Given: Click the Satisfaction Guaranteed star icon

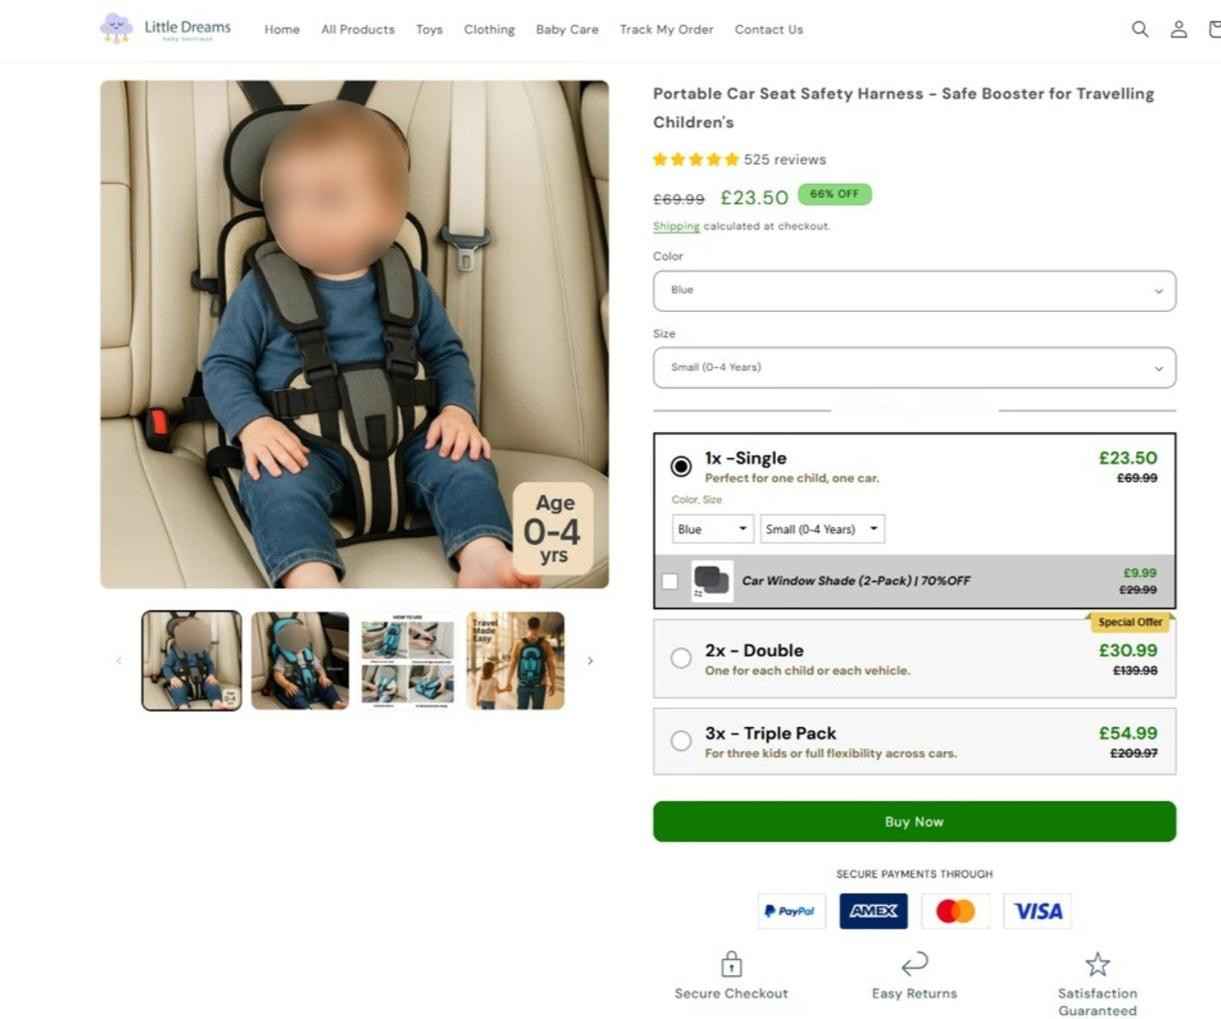Looking at the screenshot, I should pyautogui.click(x=1097, y=964).
